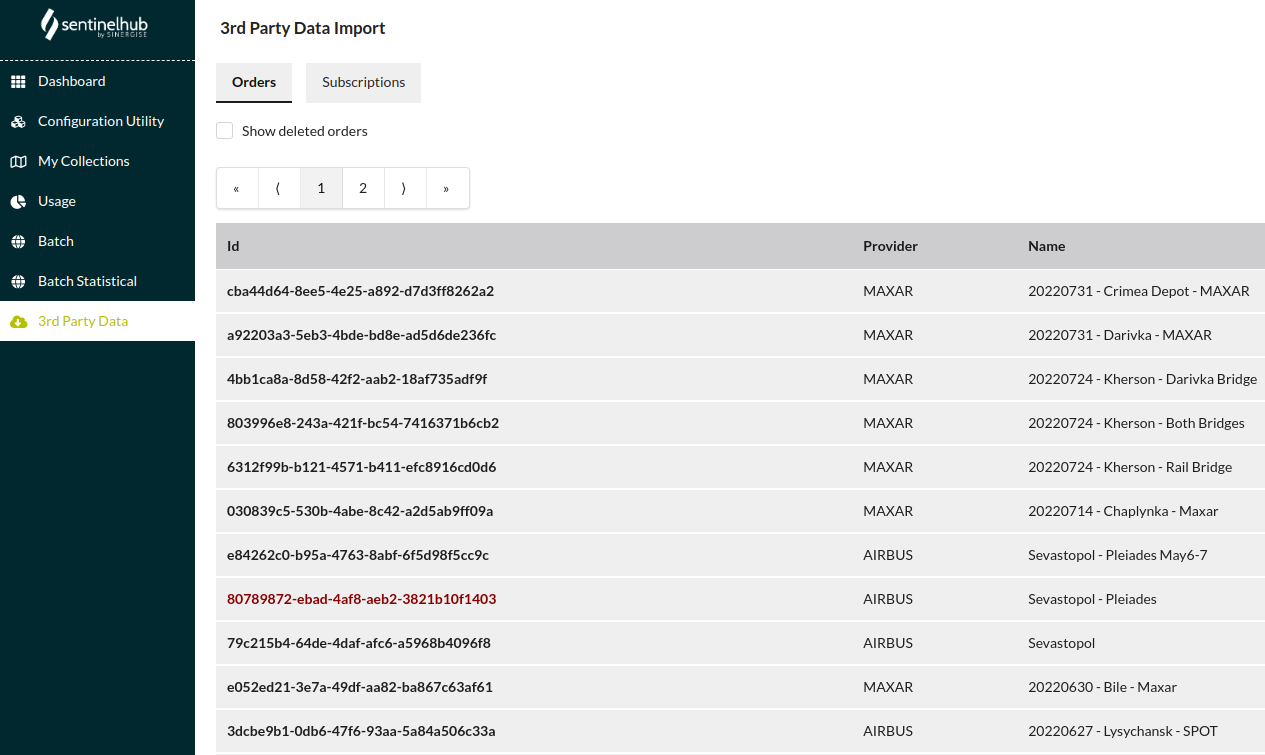The width and height of the screenshot is (1265, 755).
Task: Open Dashboard in the sidebar
Action: point(97,81)
